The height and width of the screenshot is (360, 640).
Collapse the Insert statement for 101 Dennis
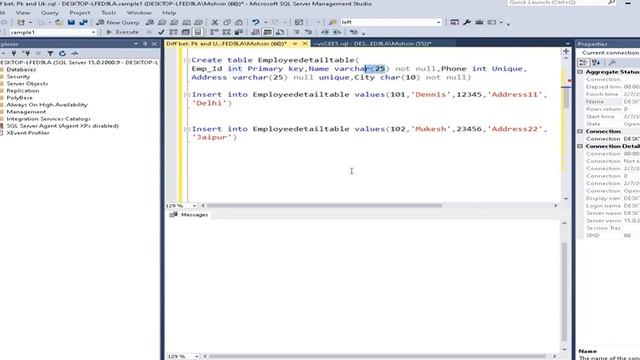pos(187,95)
